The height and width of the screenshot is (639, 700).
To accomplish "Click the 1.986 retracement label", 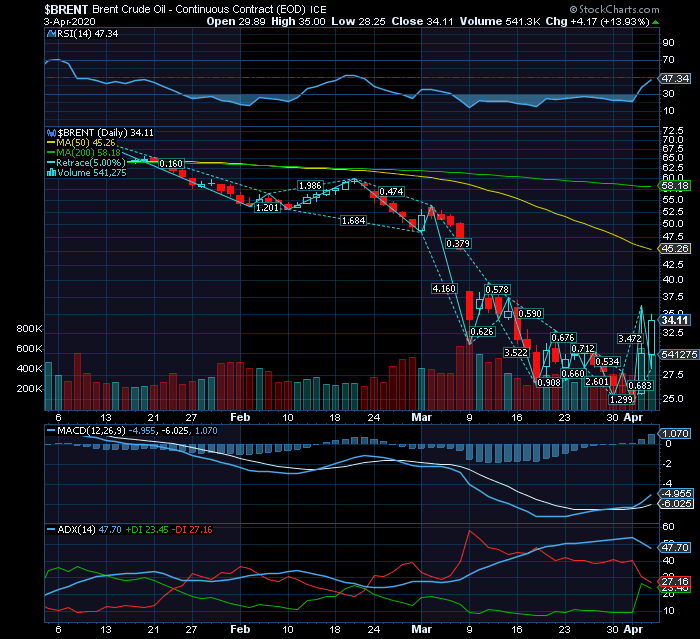I will click(x=310, y=185).
